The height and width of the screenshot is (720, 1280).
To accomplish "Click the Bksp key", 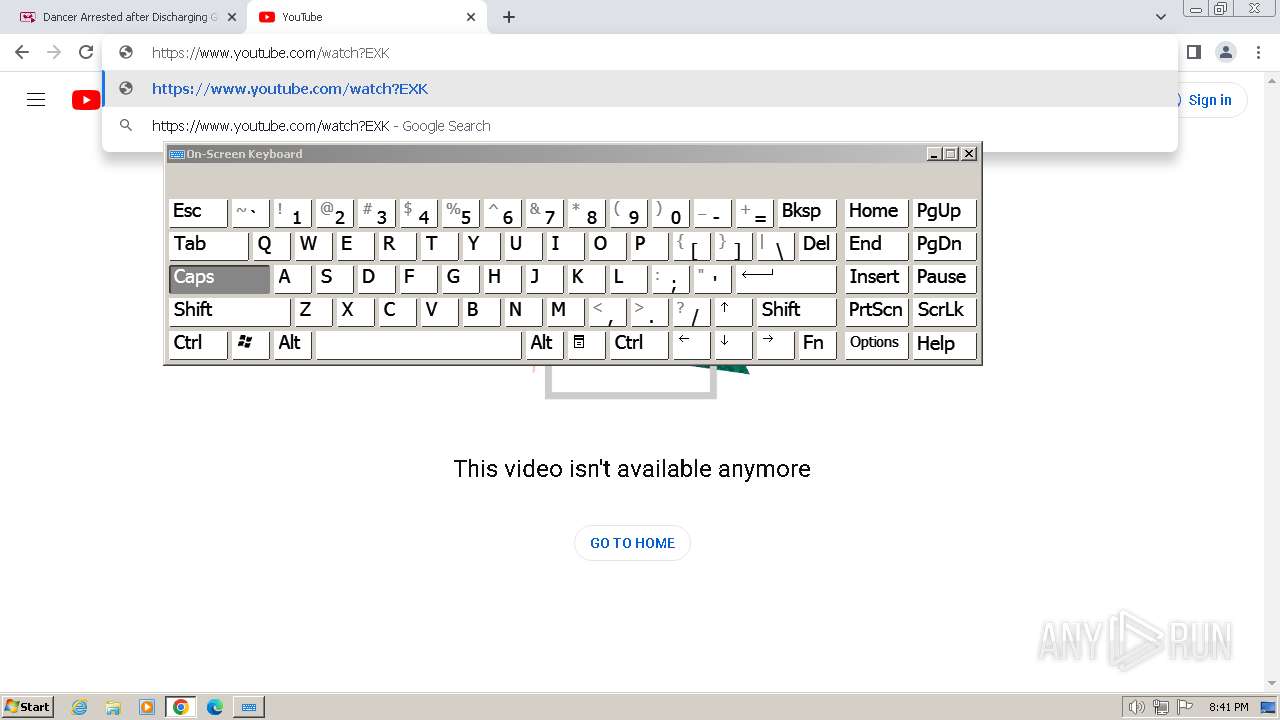I will tap(806, 212).
